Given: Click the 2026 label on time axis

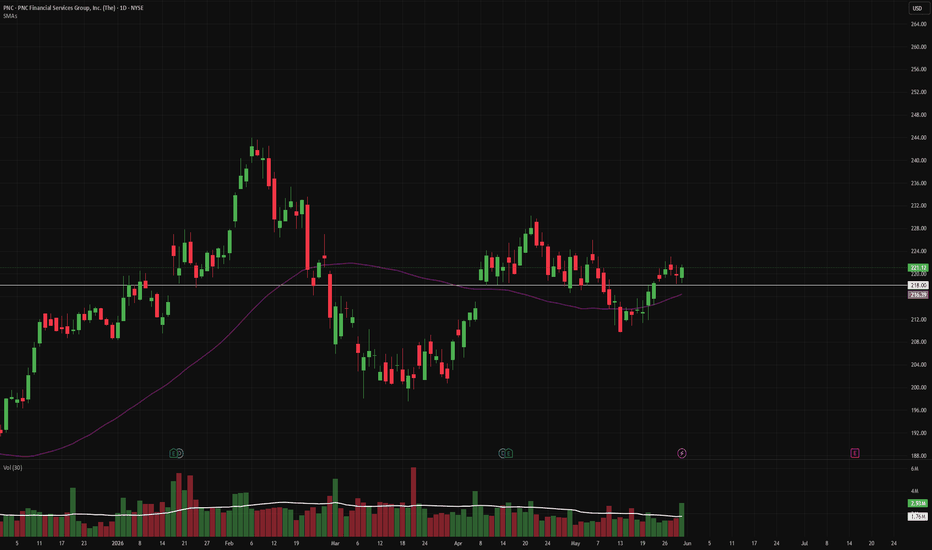Looking at the screenshot, I should [x=118, y=543].
